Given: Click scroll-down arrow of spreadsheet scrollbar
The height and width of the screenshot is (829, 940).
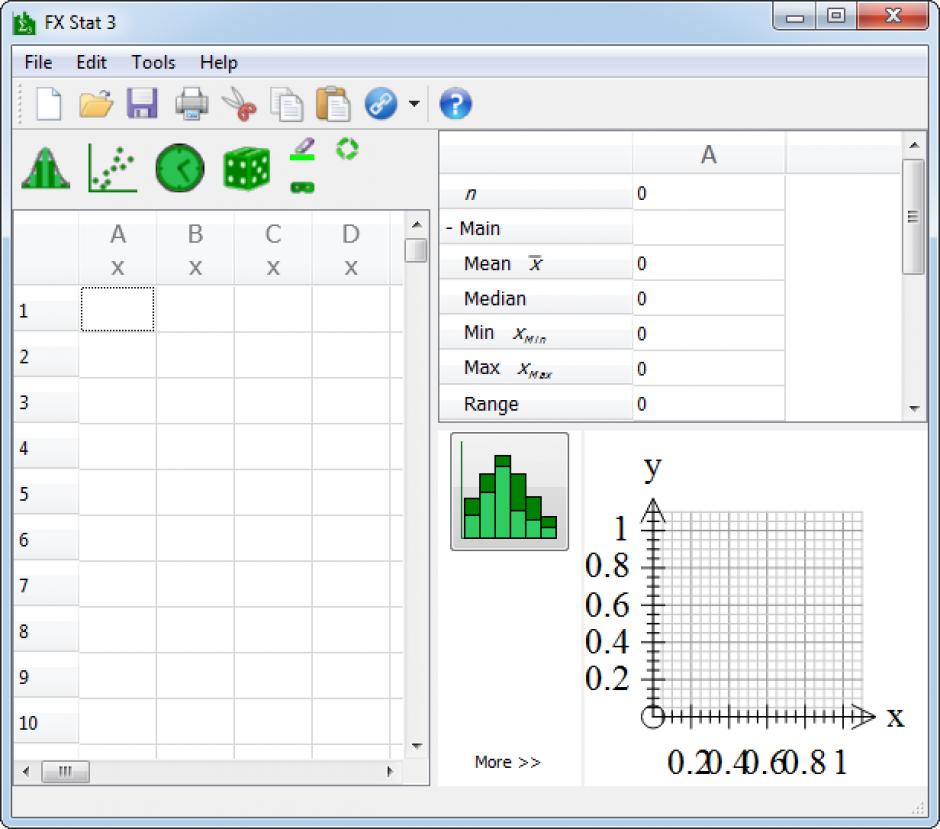Looking at the screenshot, I should (417, 746).
